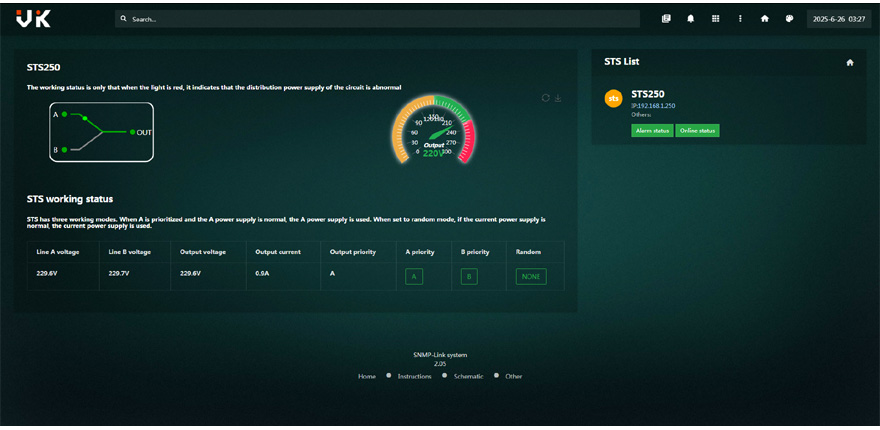This screenshot has width=880, height=430.
Task: Click the notification bell icon
Action: point(690,18)
